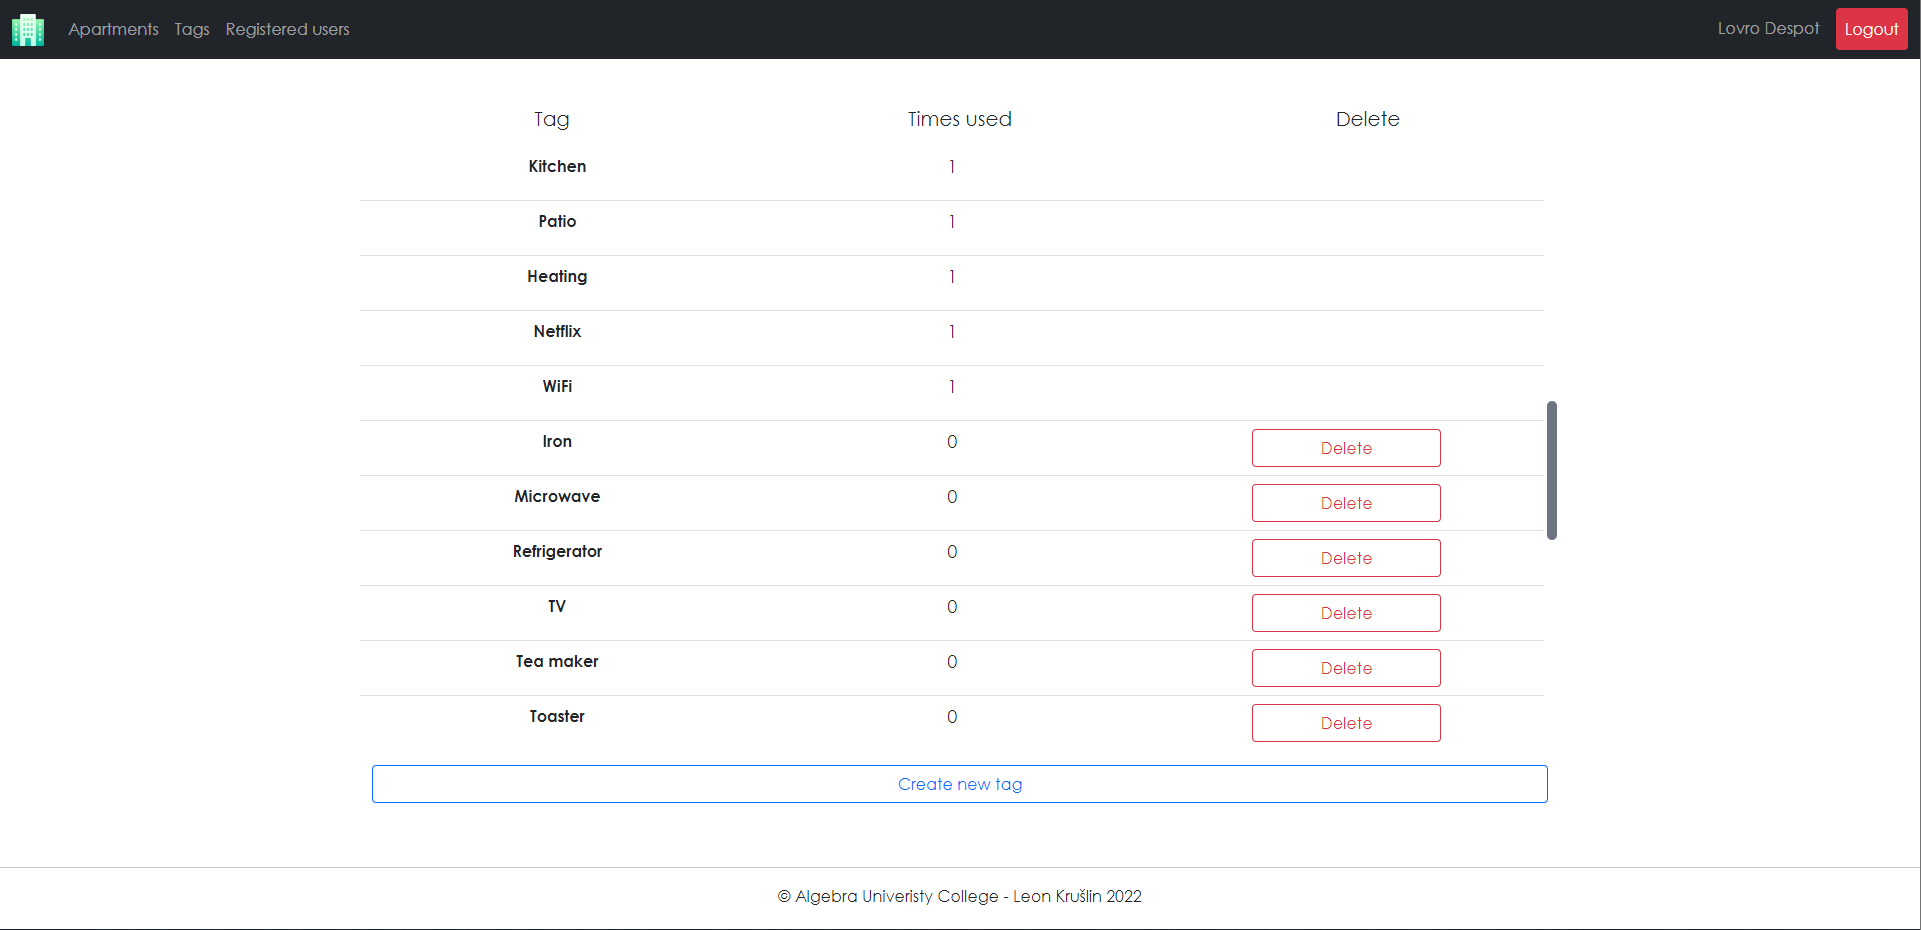The image size is (1921, 930).
Task: Delete the TV tag
Action: [1346, 612]
